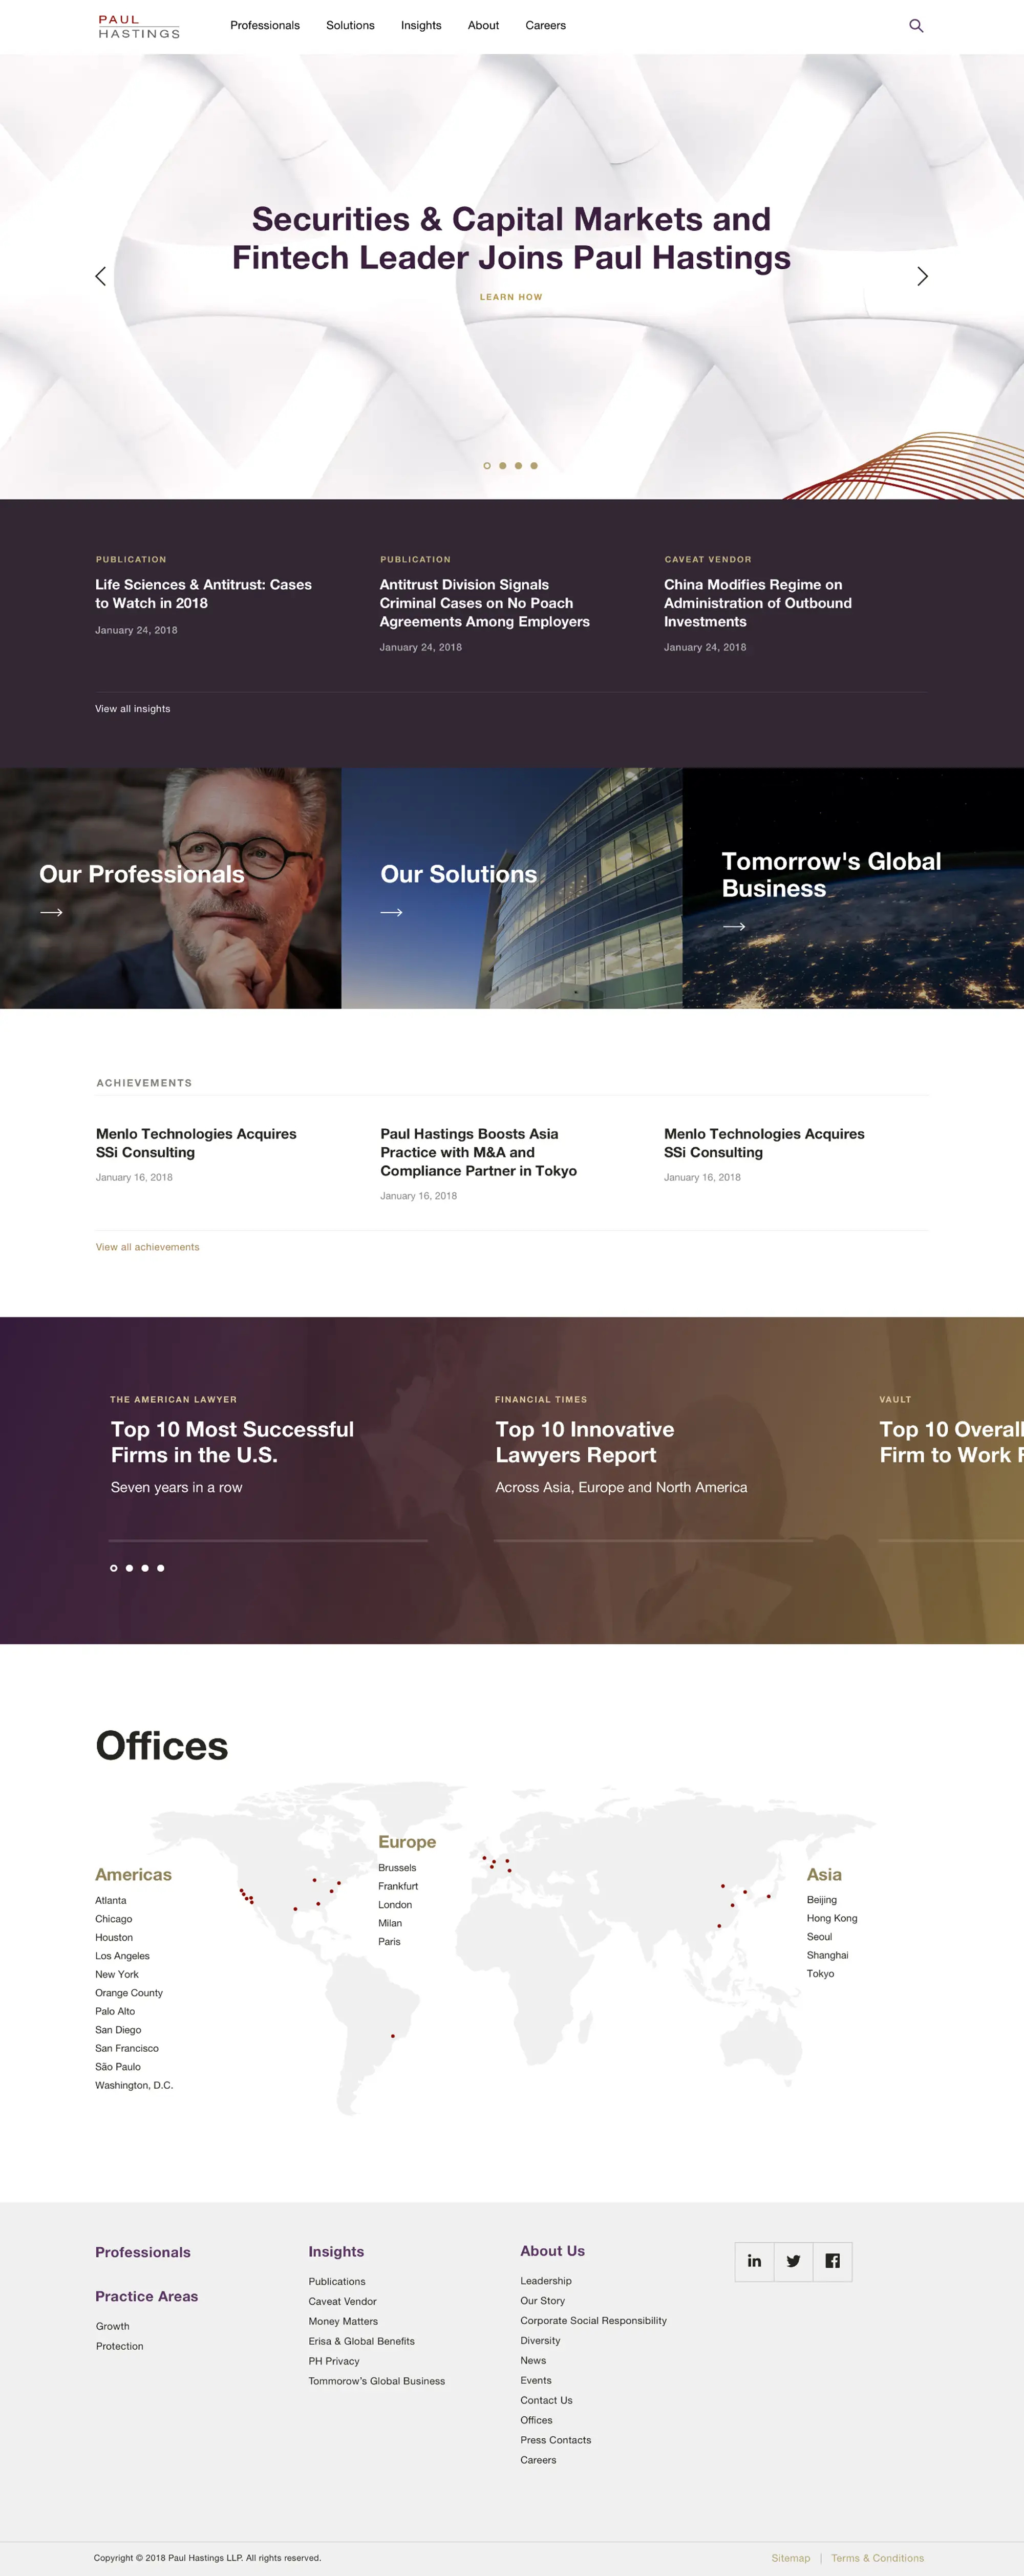
Task: Click the search magnifier icon
Action: tap(915, 26)
